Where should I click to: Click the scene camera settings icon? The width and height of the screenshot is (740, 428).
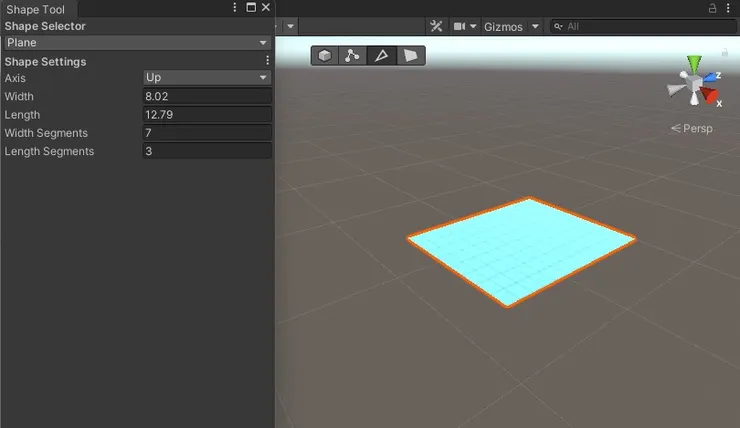point(459,26)
